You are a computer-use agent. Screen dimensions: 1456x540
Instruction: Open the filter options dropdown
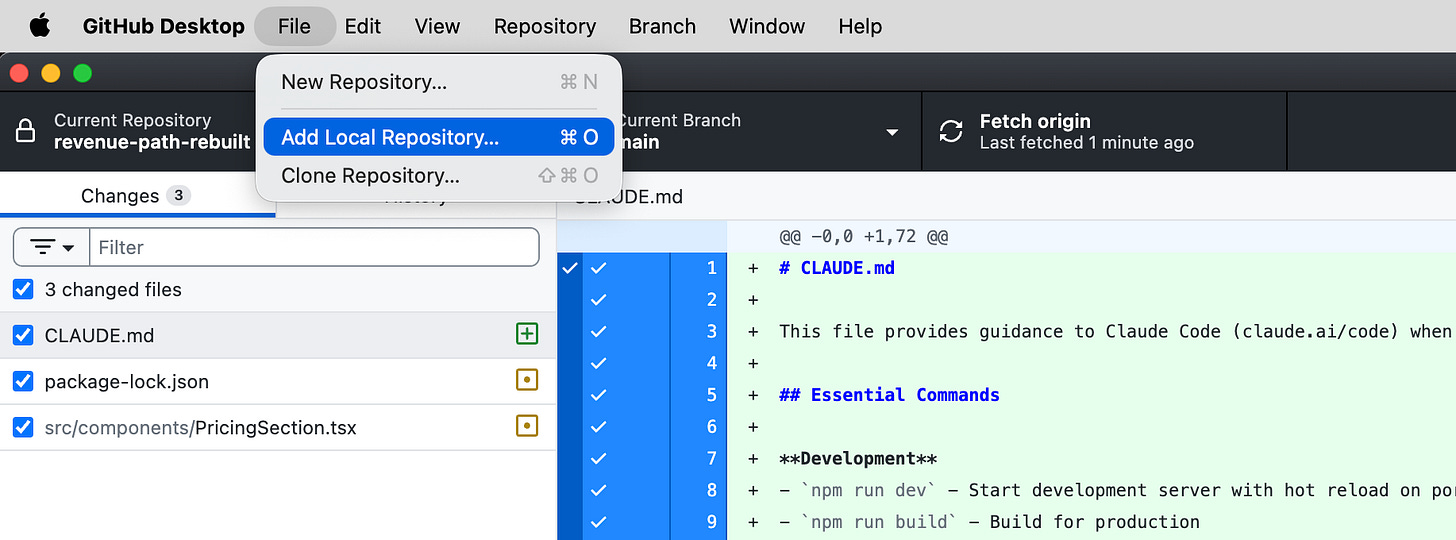(52, 247)
